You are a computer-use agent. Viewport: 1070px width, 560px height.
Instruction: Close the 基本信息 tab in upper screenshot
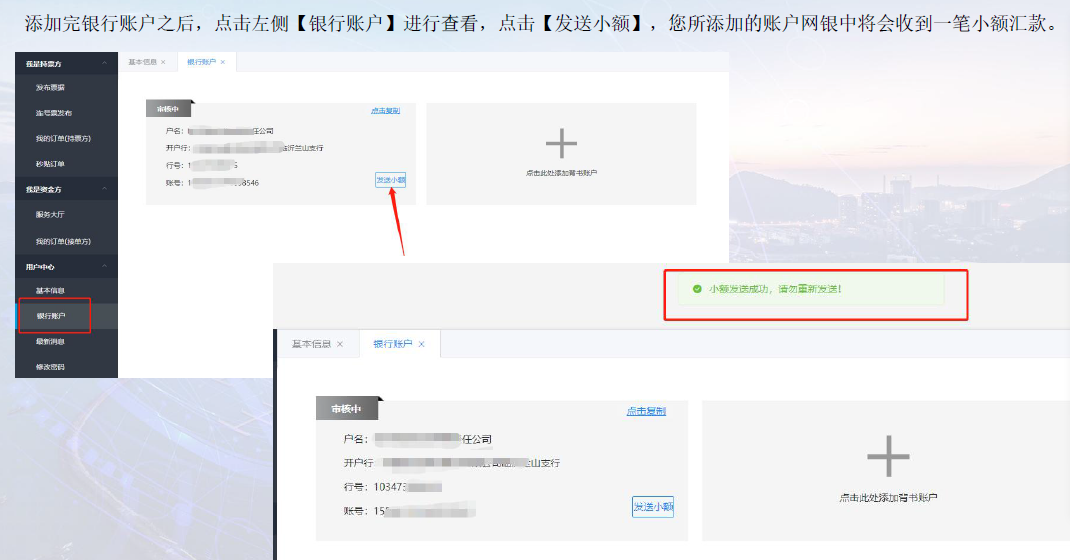pos(163,62)
